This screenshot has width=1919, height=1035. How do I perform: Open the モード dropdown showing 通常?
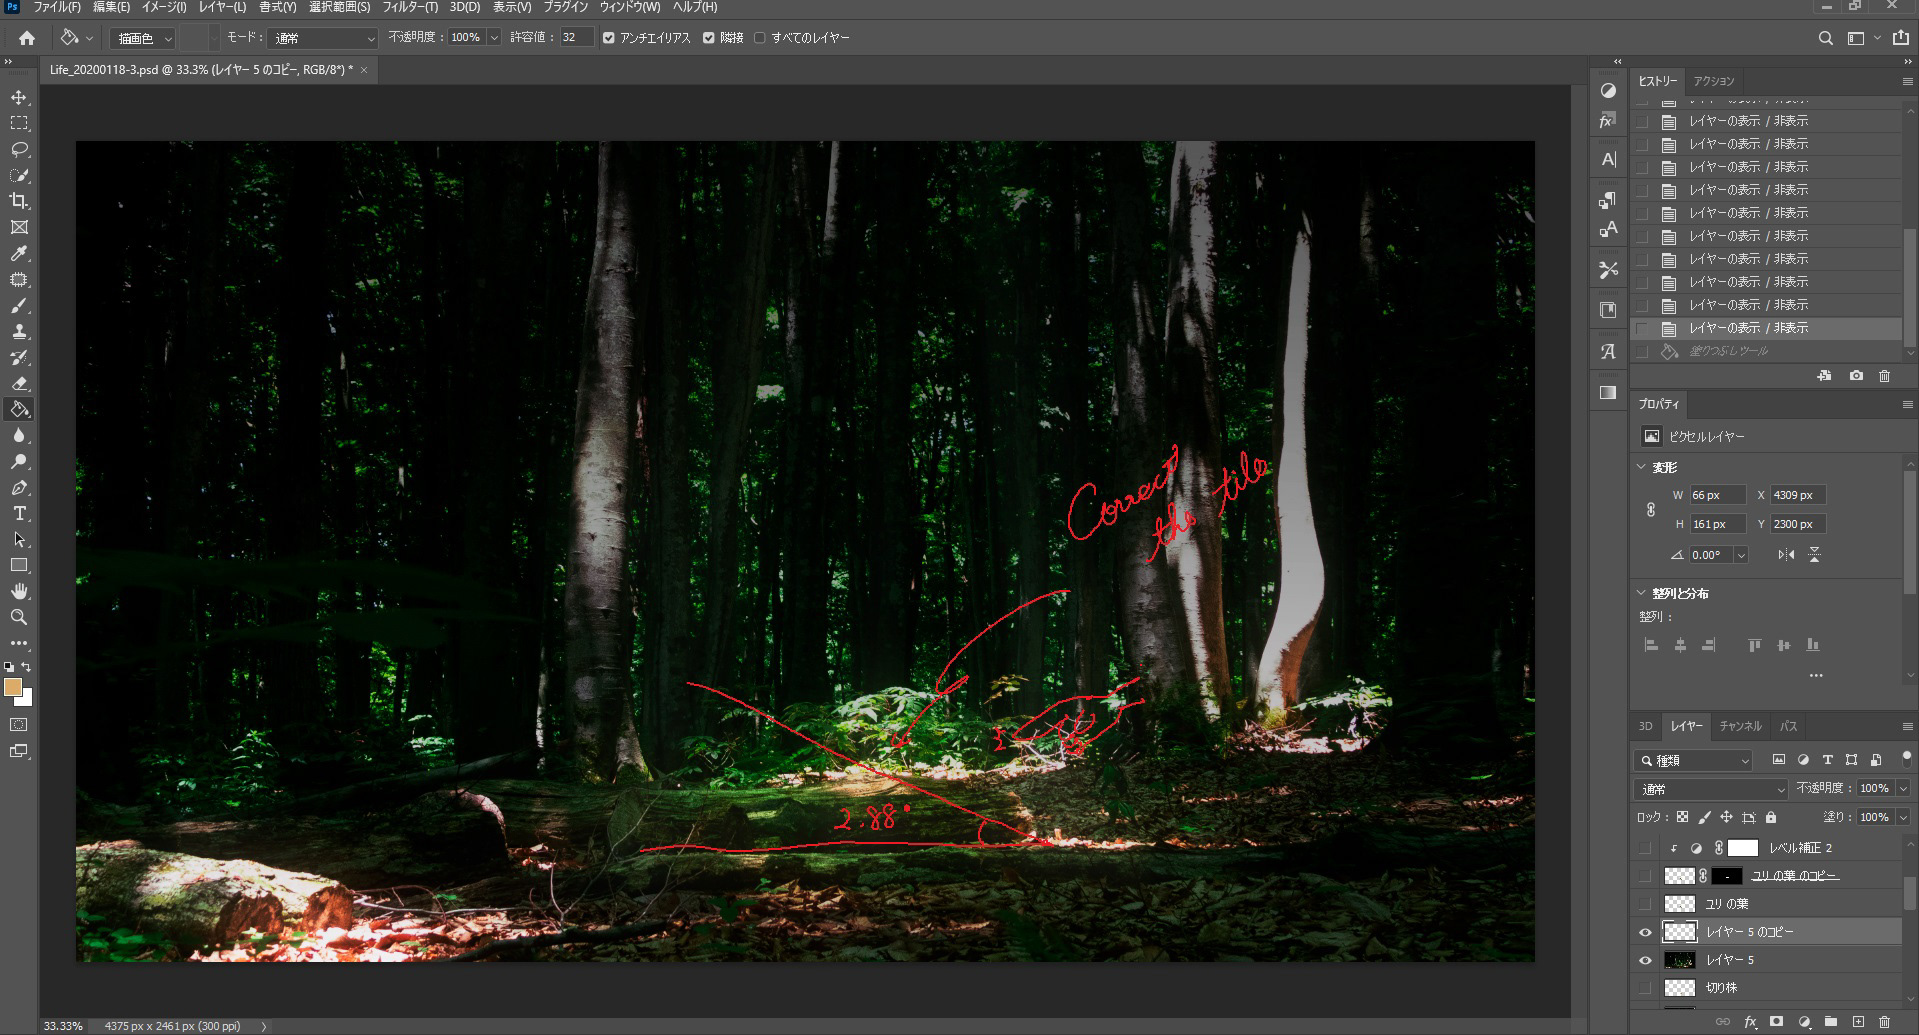[x=323, y=38]
